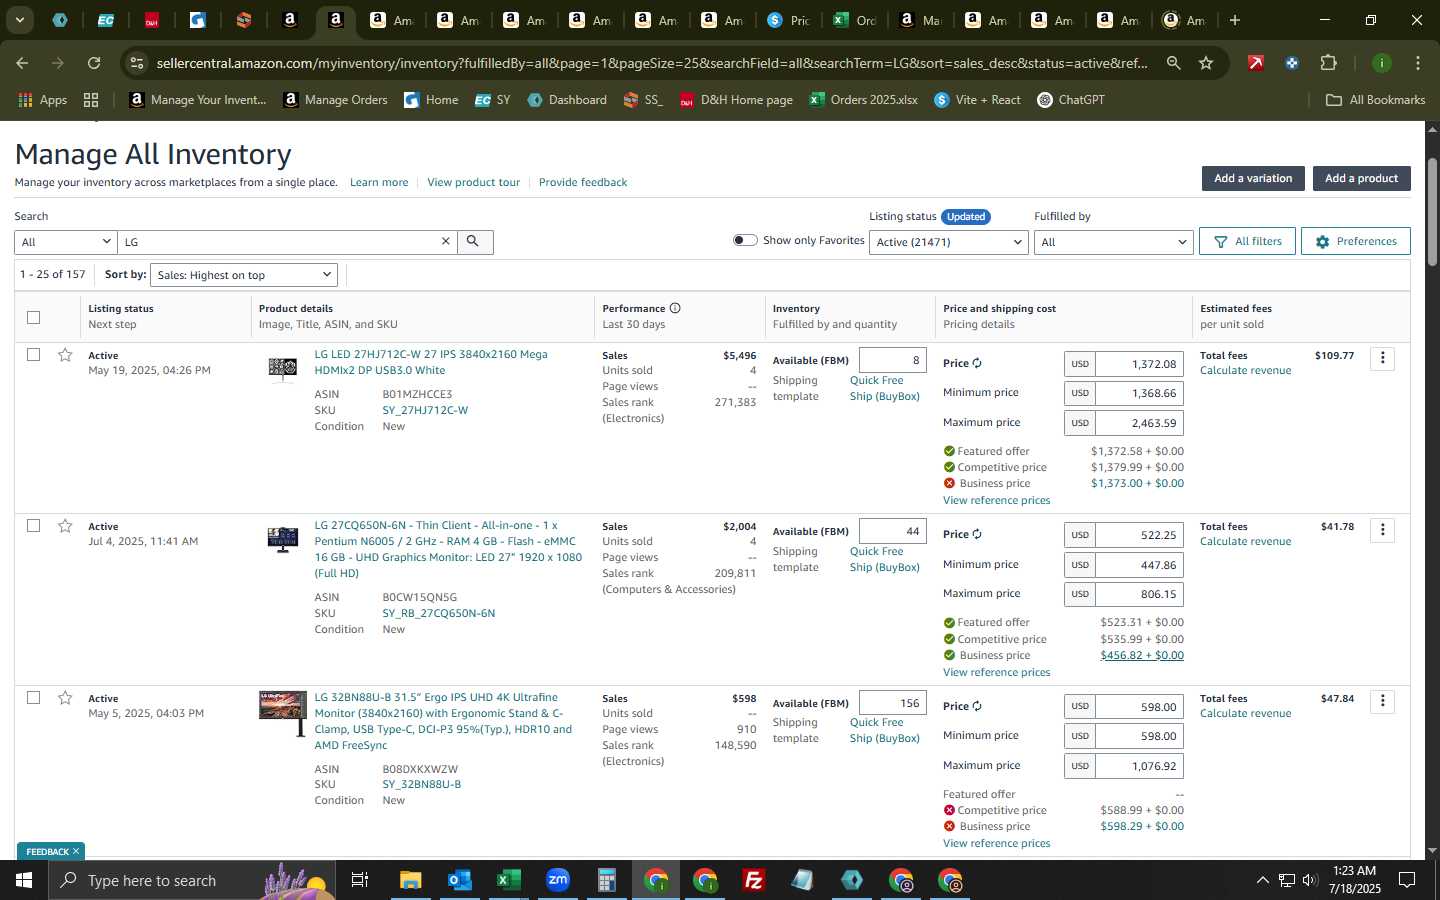
Task: Select checkbox for 27CQ650N-6N listing
Action: (34, 526)
